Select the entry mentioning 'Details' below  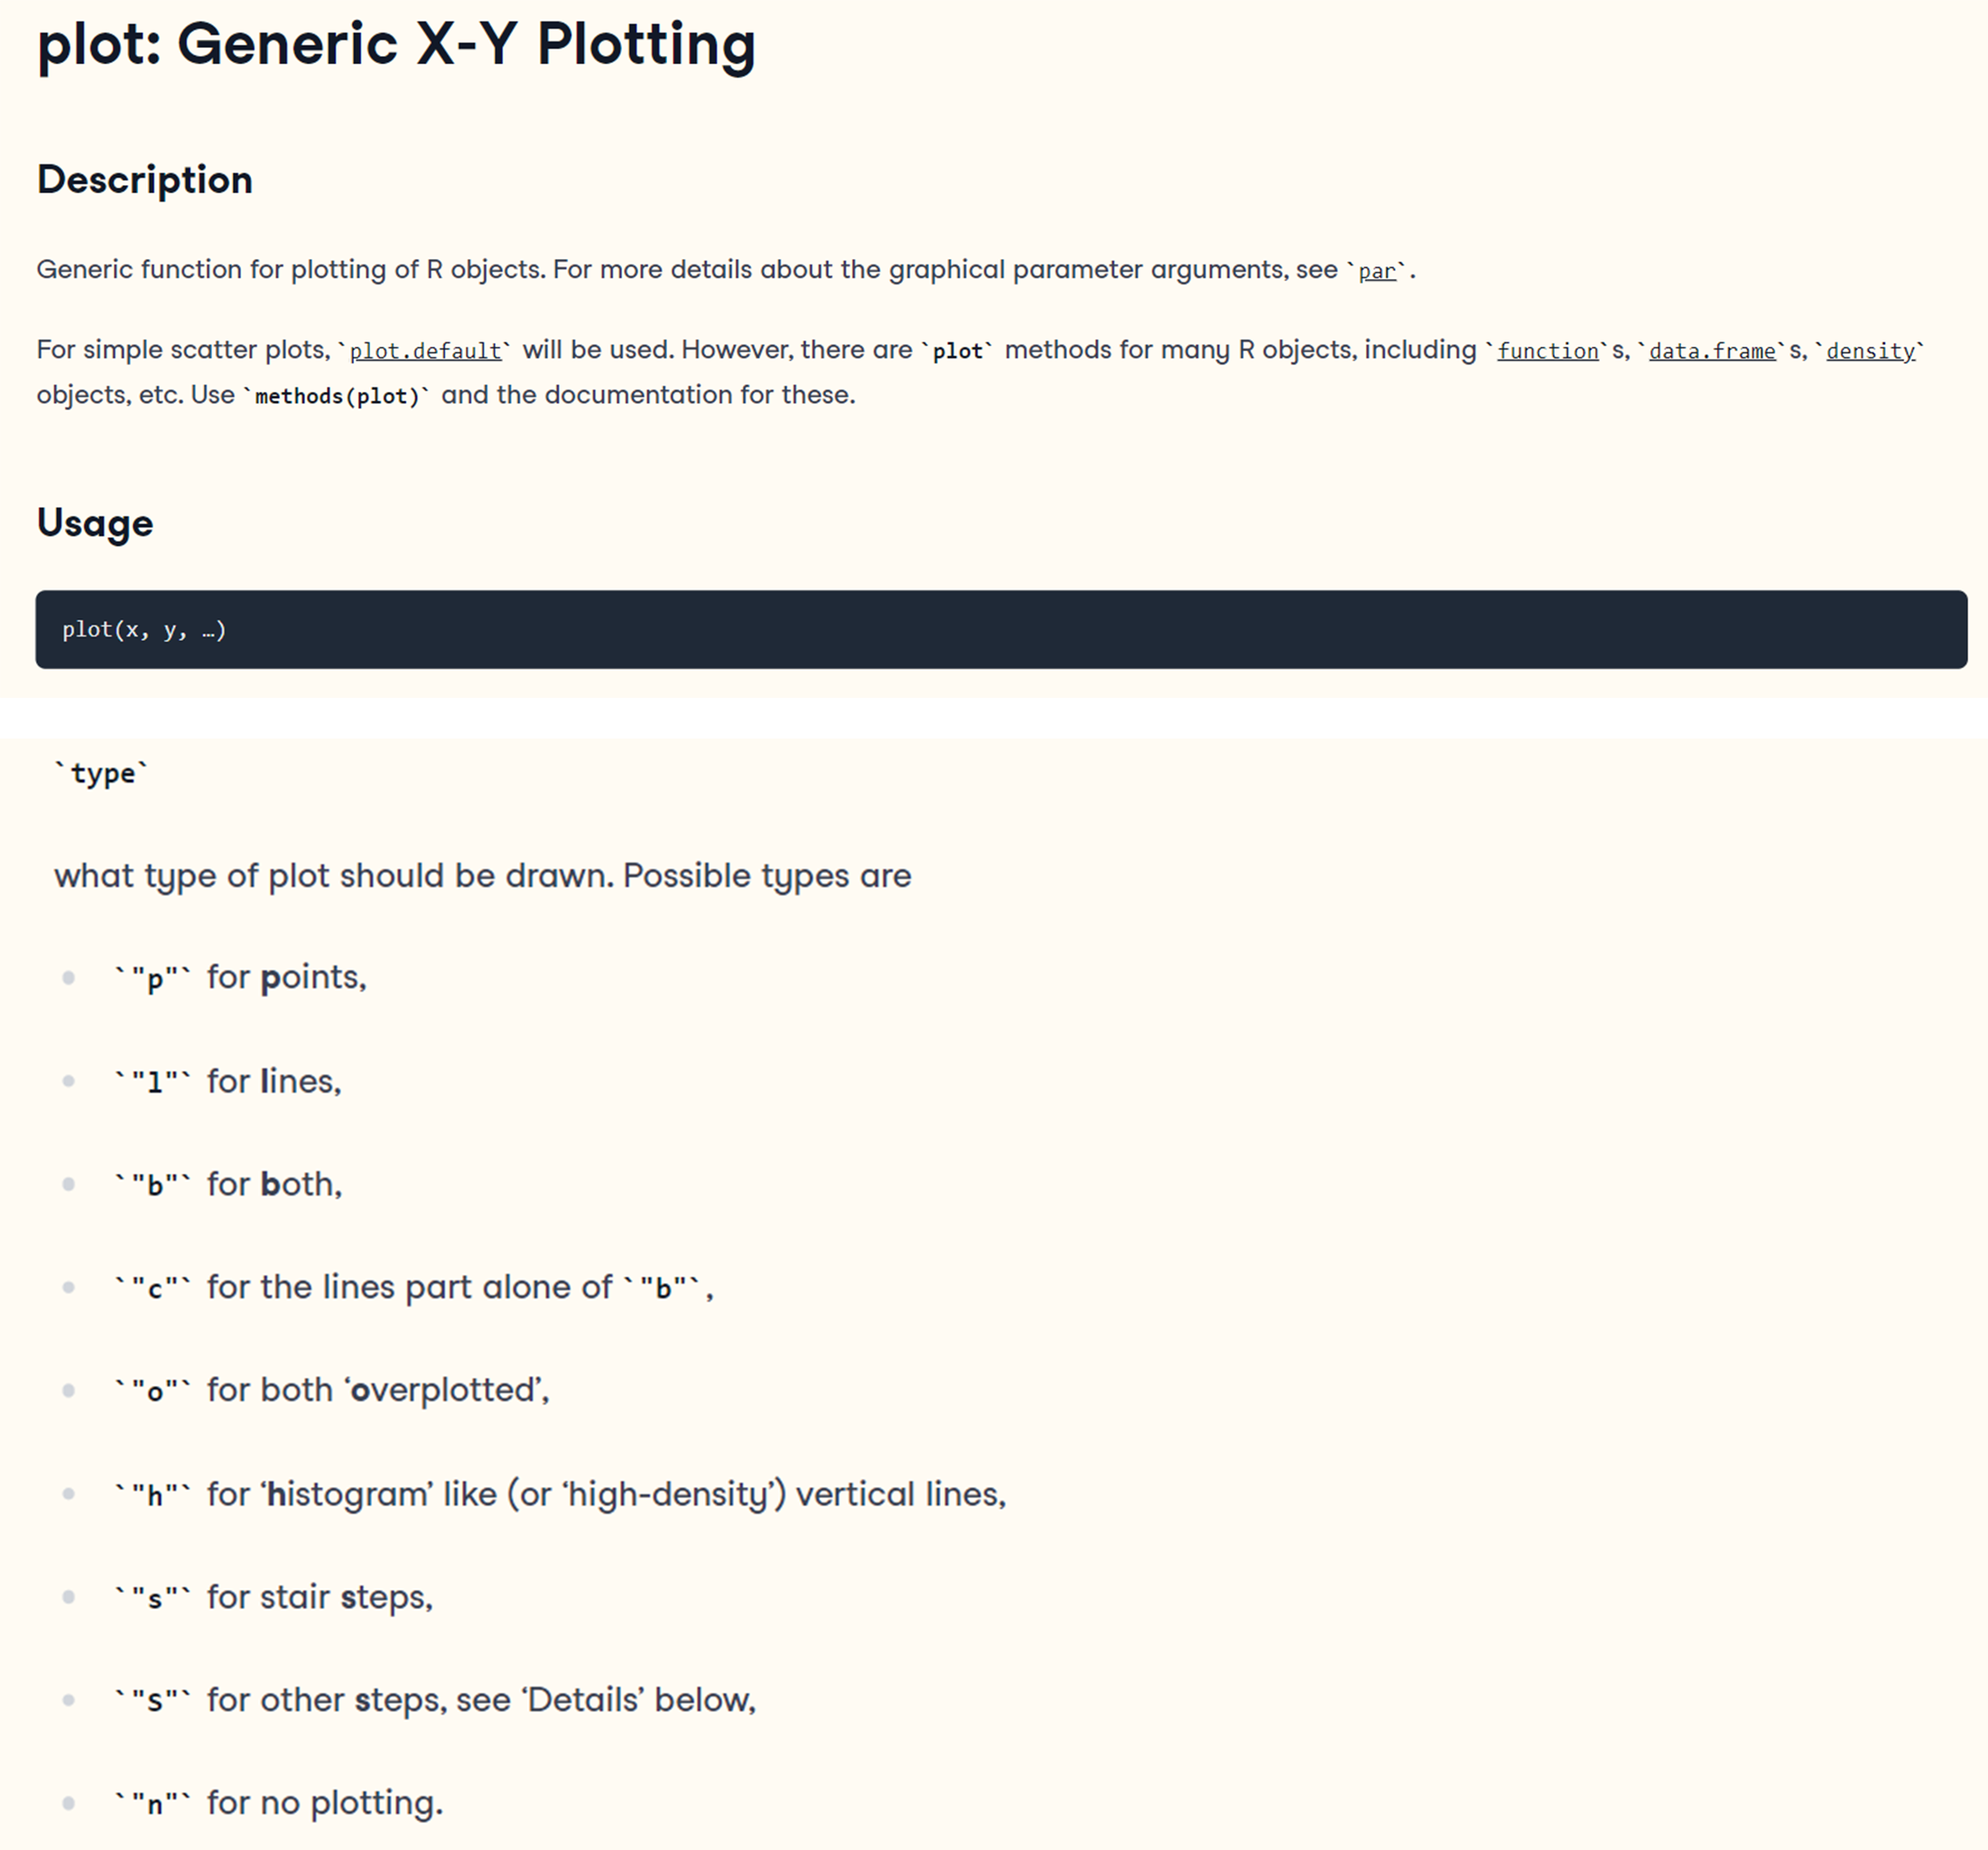click(435, 1700)
